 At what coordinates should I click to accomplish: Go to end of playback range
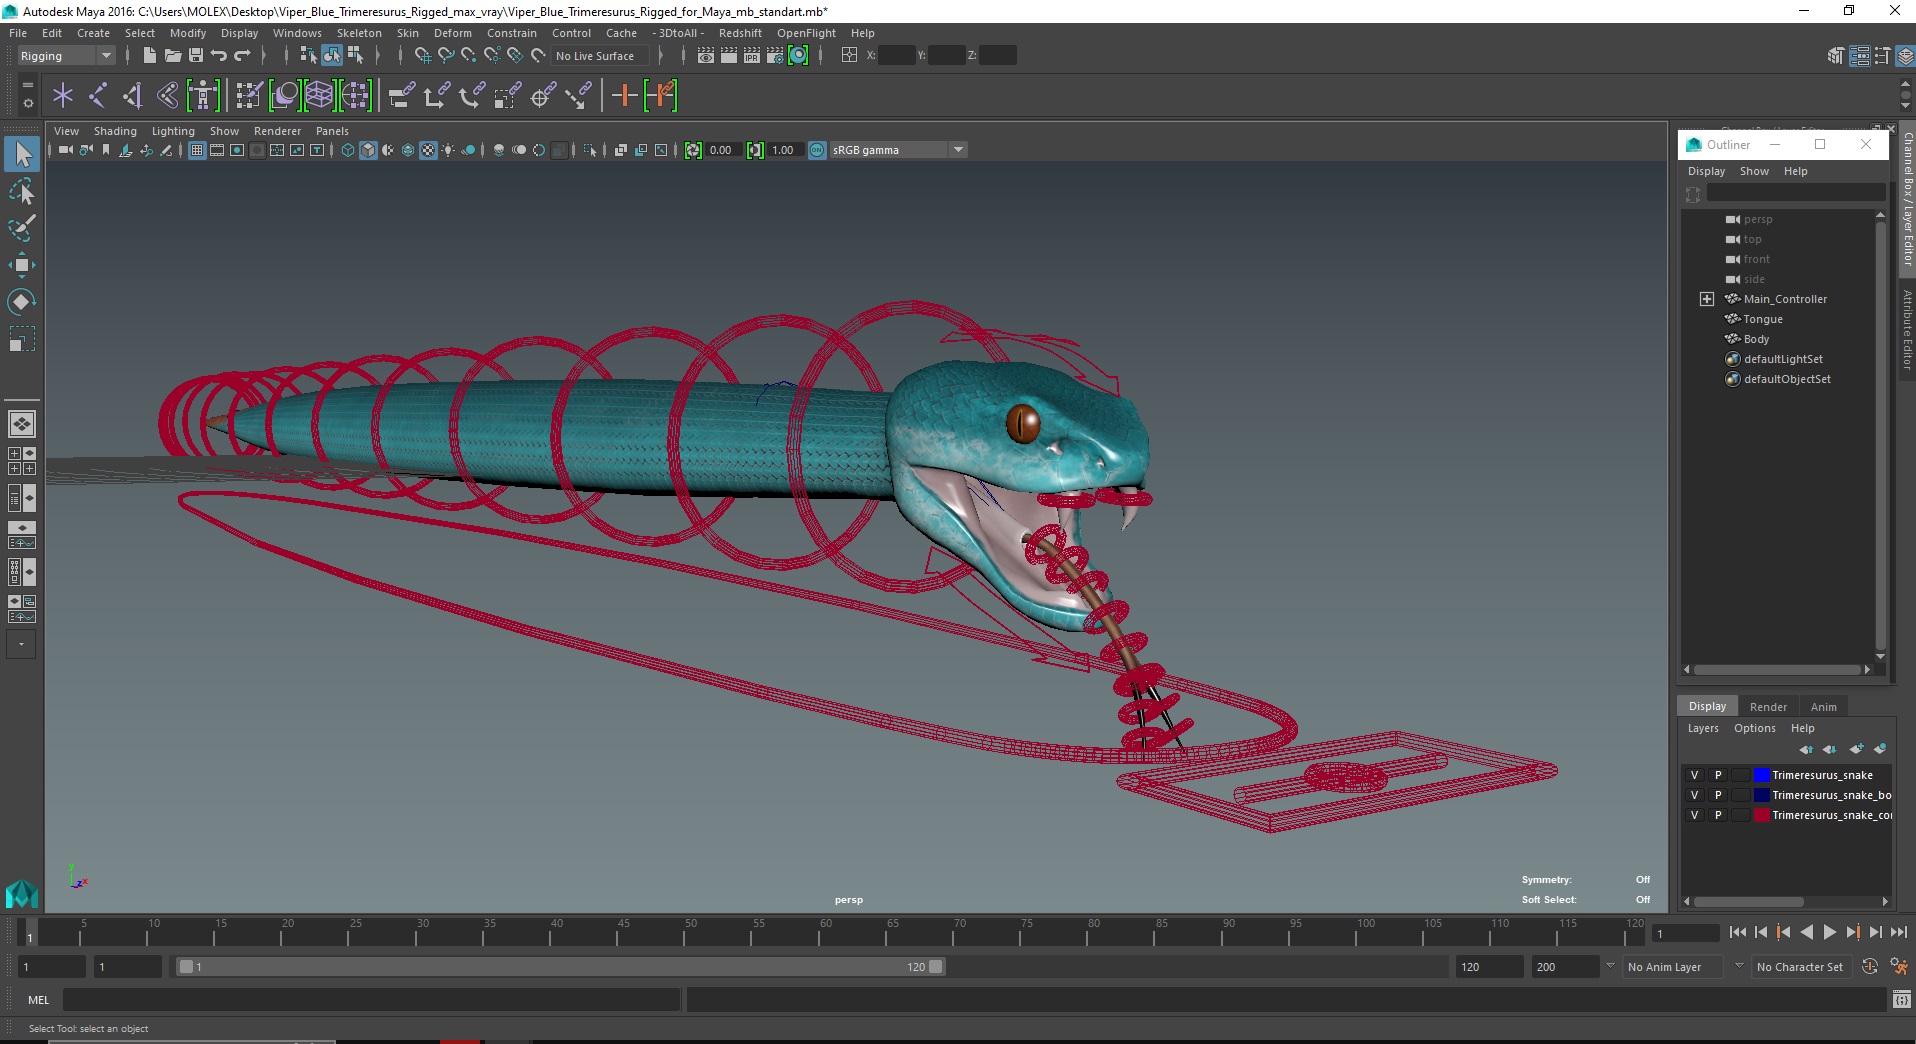1898,932
